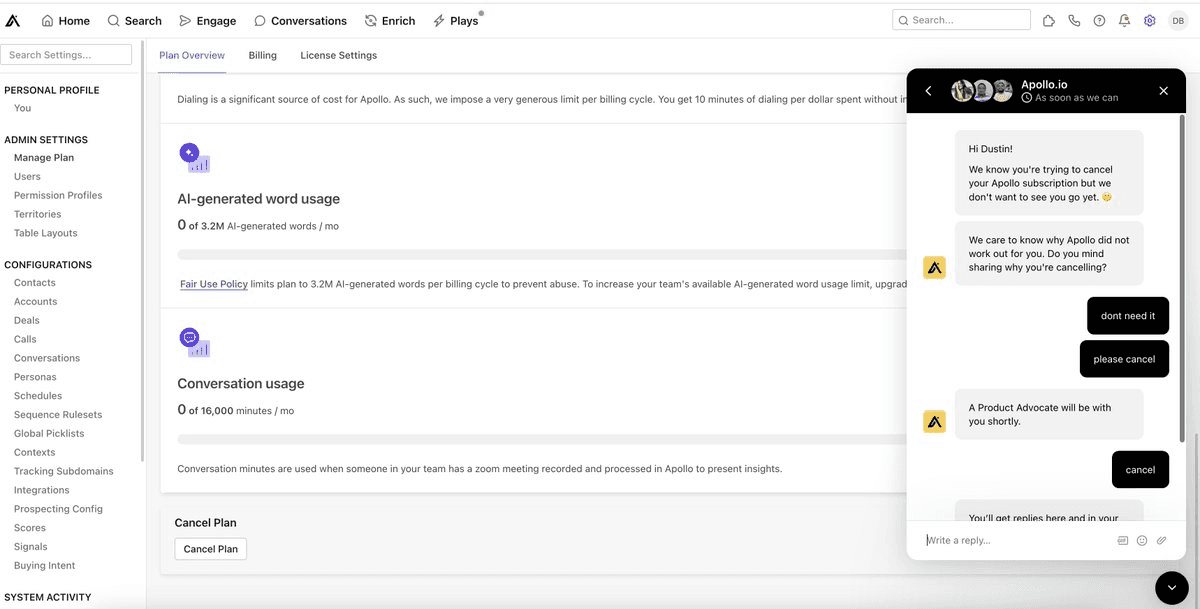Screen dimensions: 1200x609
Task: Click the support team avatars in chat header
Action: point(982,91)
